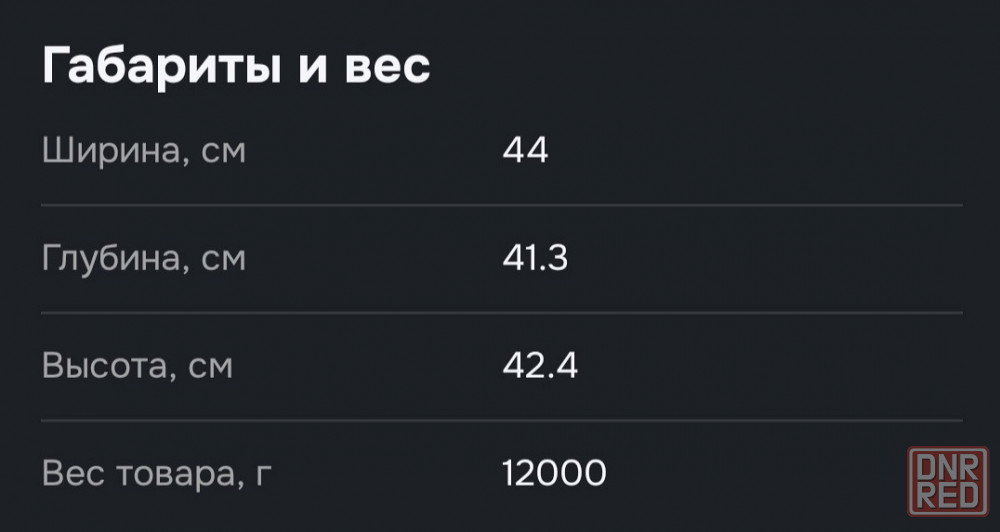Click the height value 42.4
The image size is (1000, 532).
[540, 366]
